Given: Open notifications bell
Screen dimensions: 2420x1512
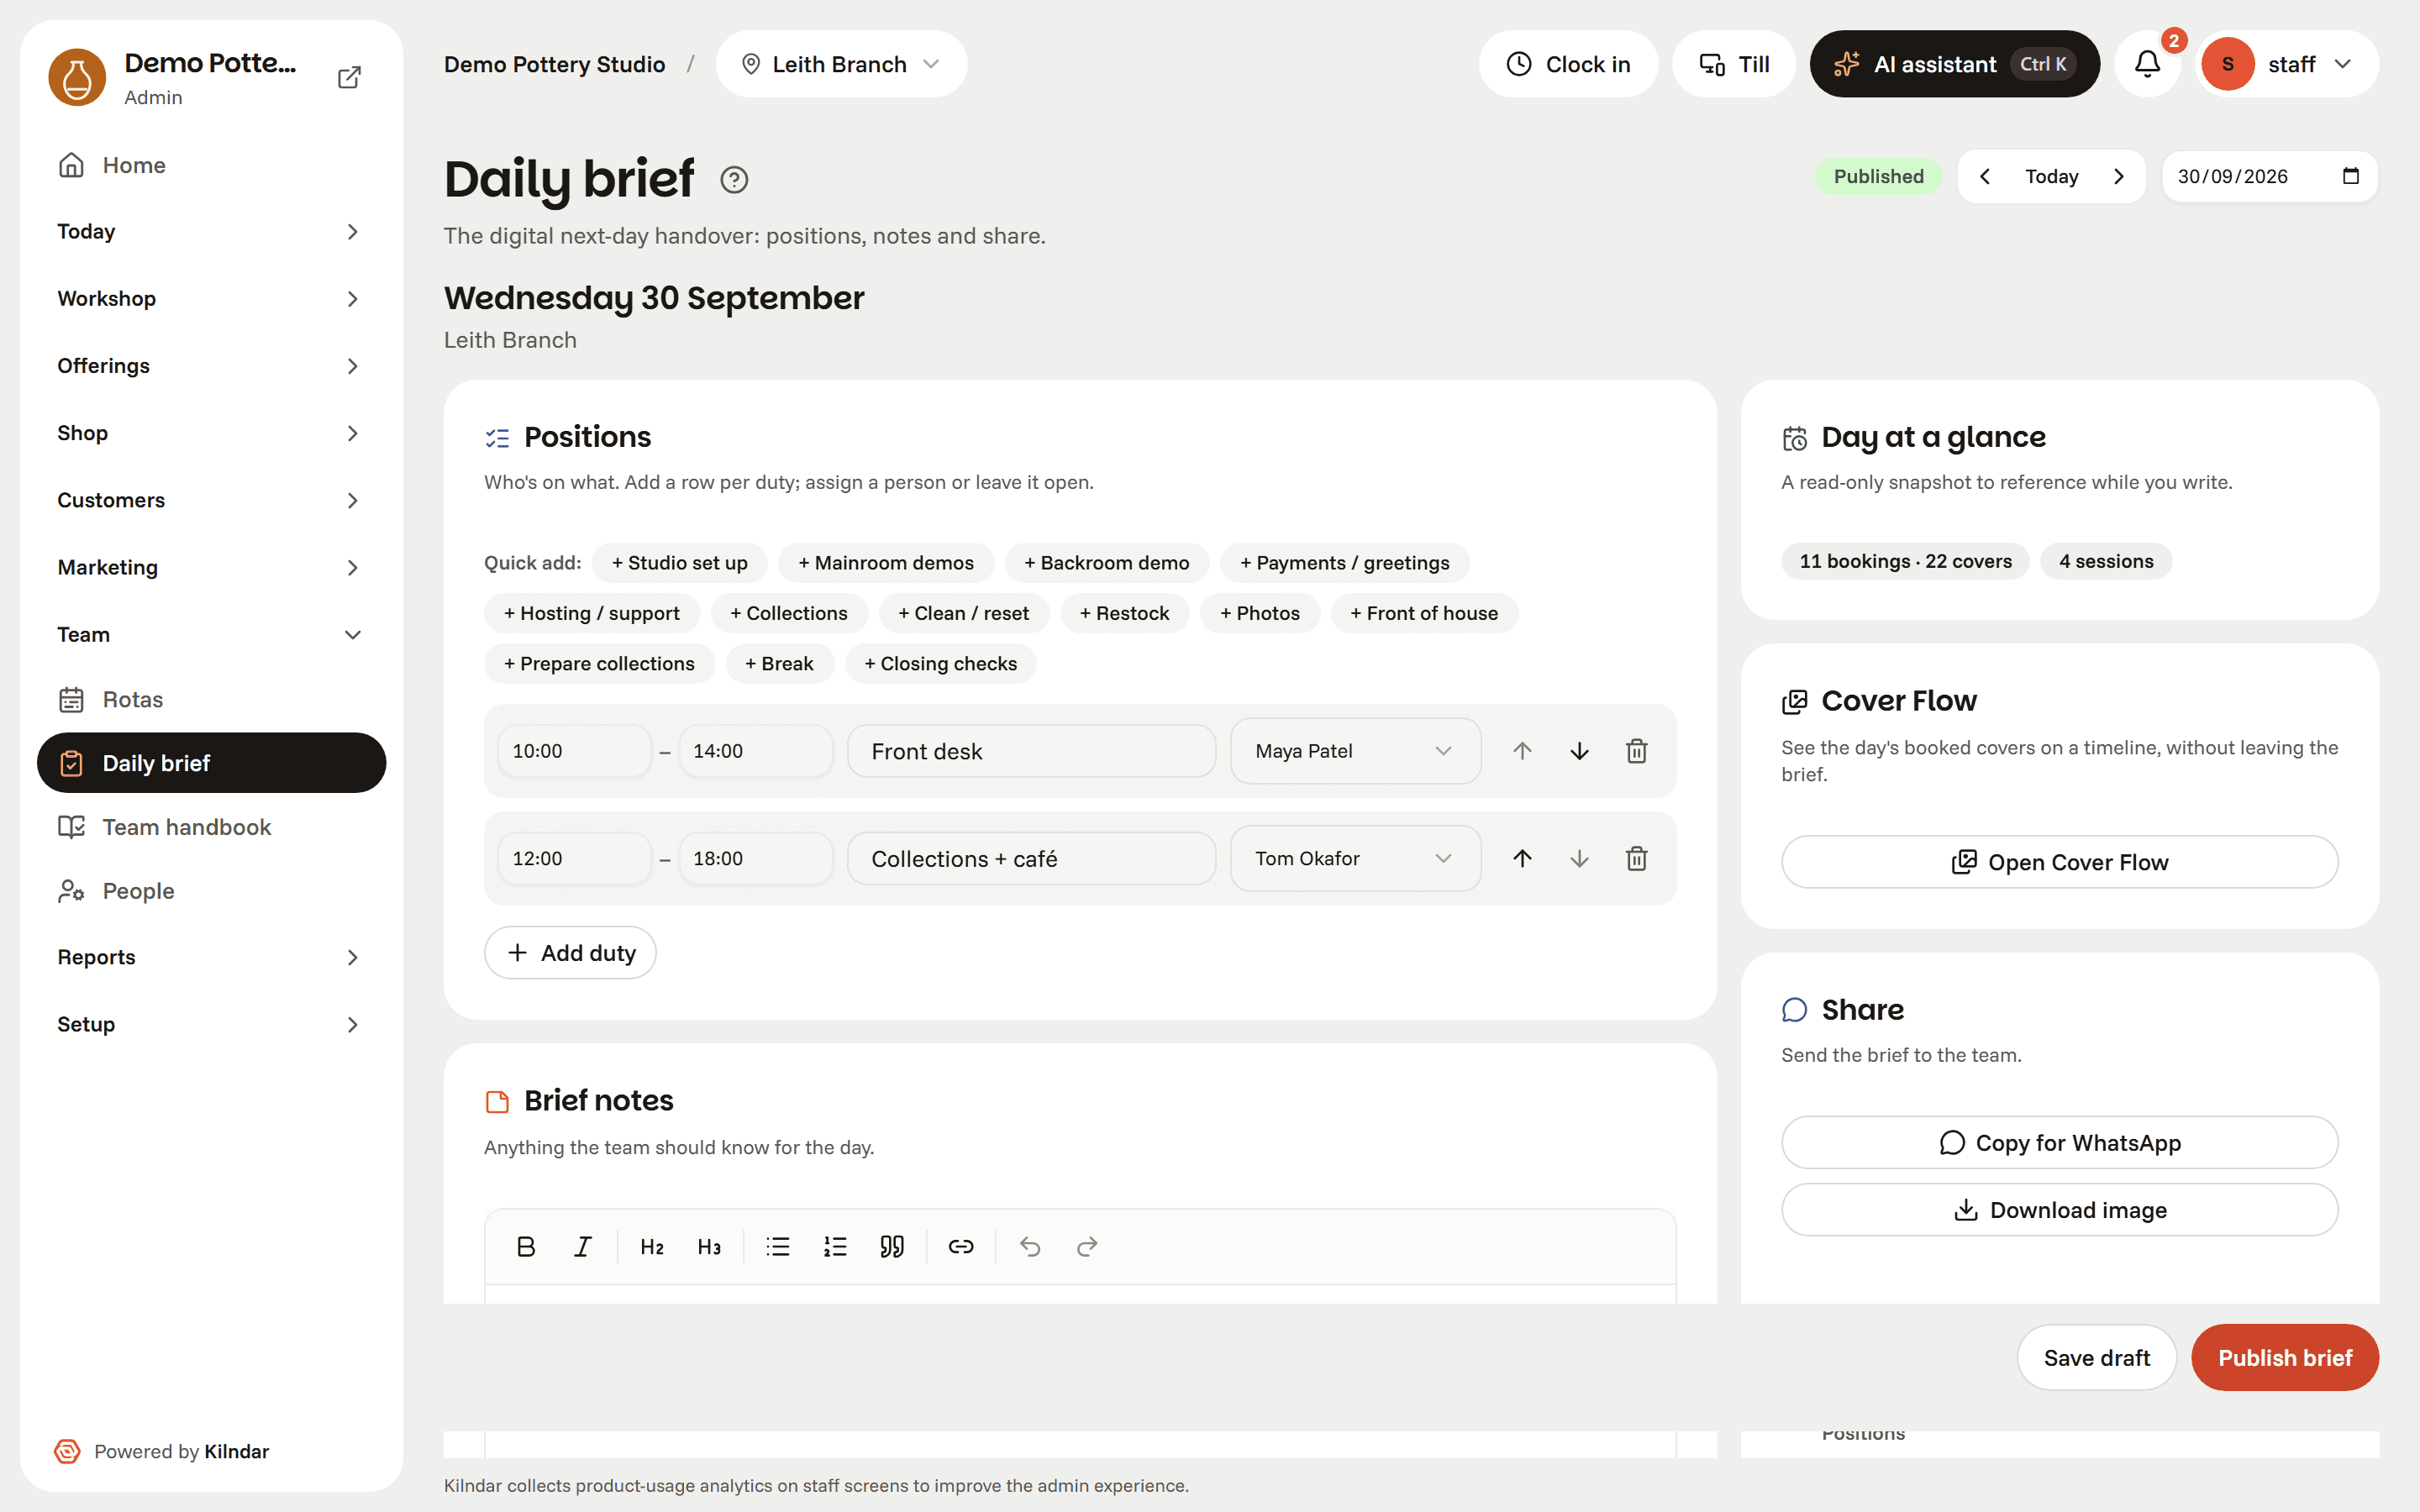Looking at the screenshot, I should coord(2147,64).
